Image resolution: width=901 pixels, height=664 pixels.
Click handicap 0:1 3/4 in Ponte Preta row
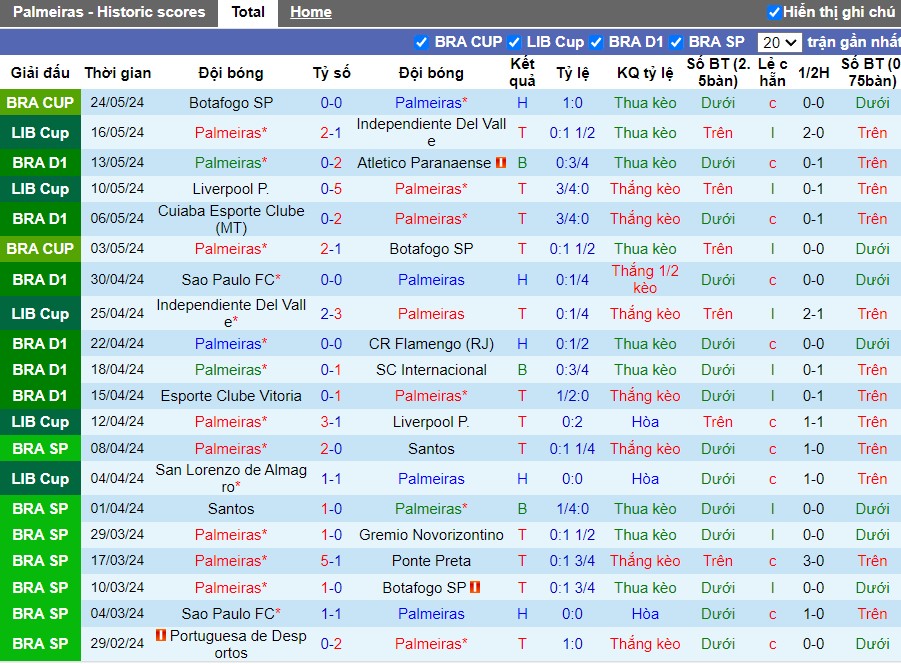coord(572,561)
